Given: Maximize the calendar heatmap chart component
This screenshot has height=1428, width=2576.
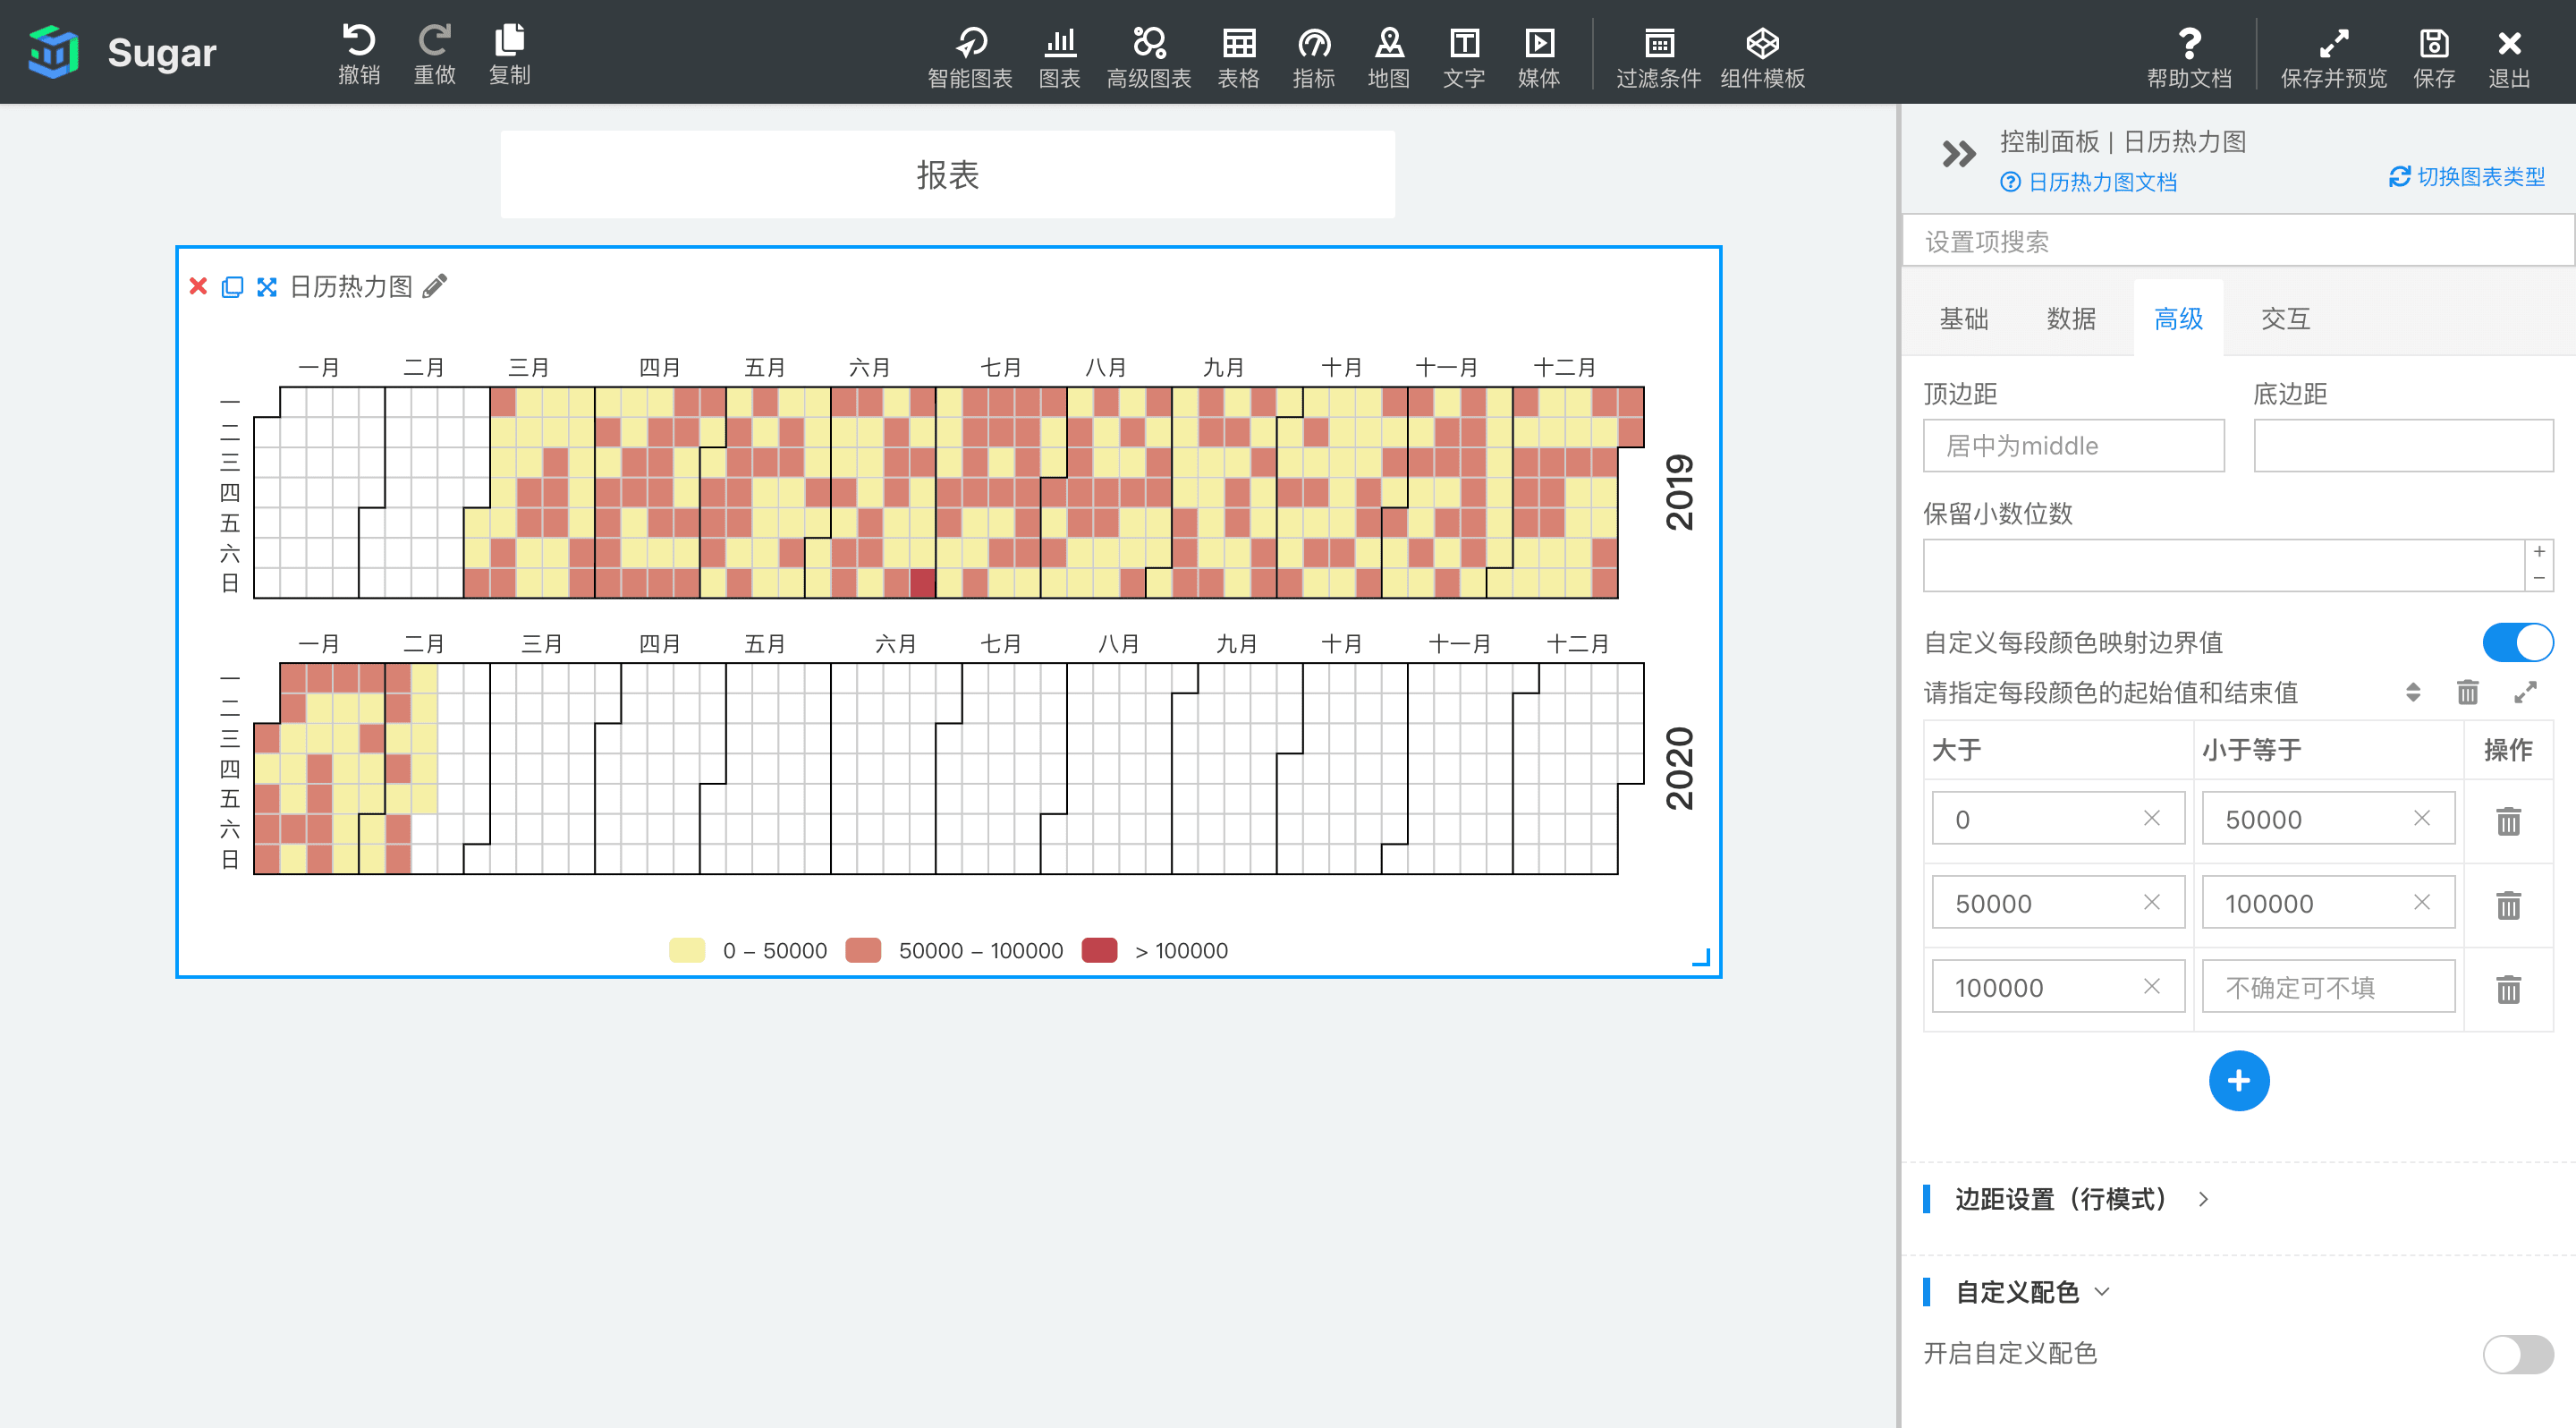Looking at the screenshot, I should [x=266, y=287].
